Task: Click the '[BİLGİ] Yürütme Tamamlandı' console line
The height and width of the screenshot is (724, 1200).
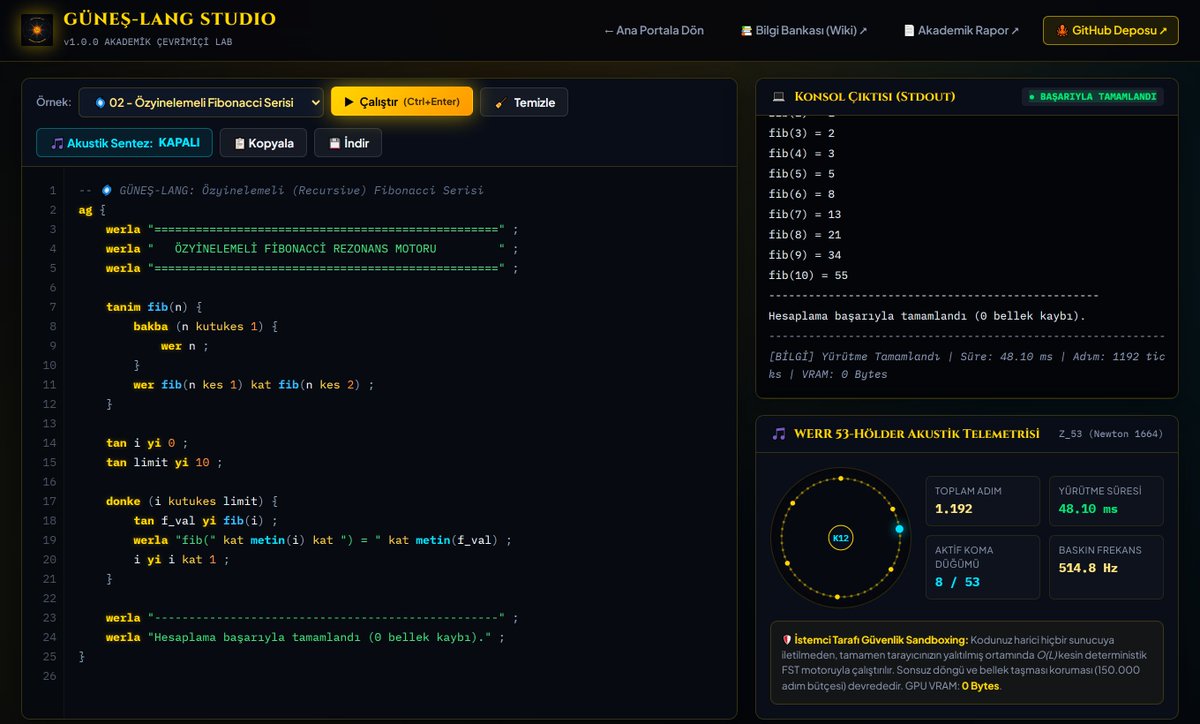Action: point(966,365)
